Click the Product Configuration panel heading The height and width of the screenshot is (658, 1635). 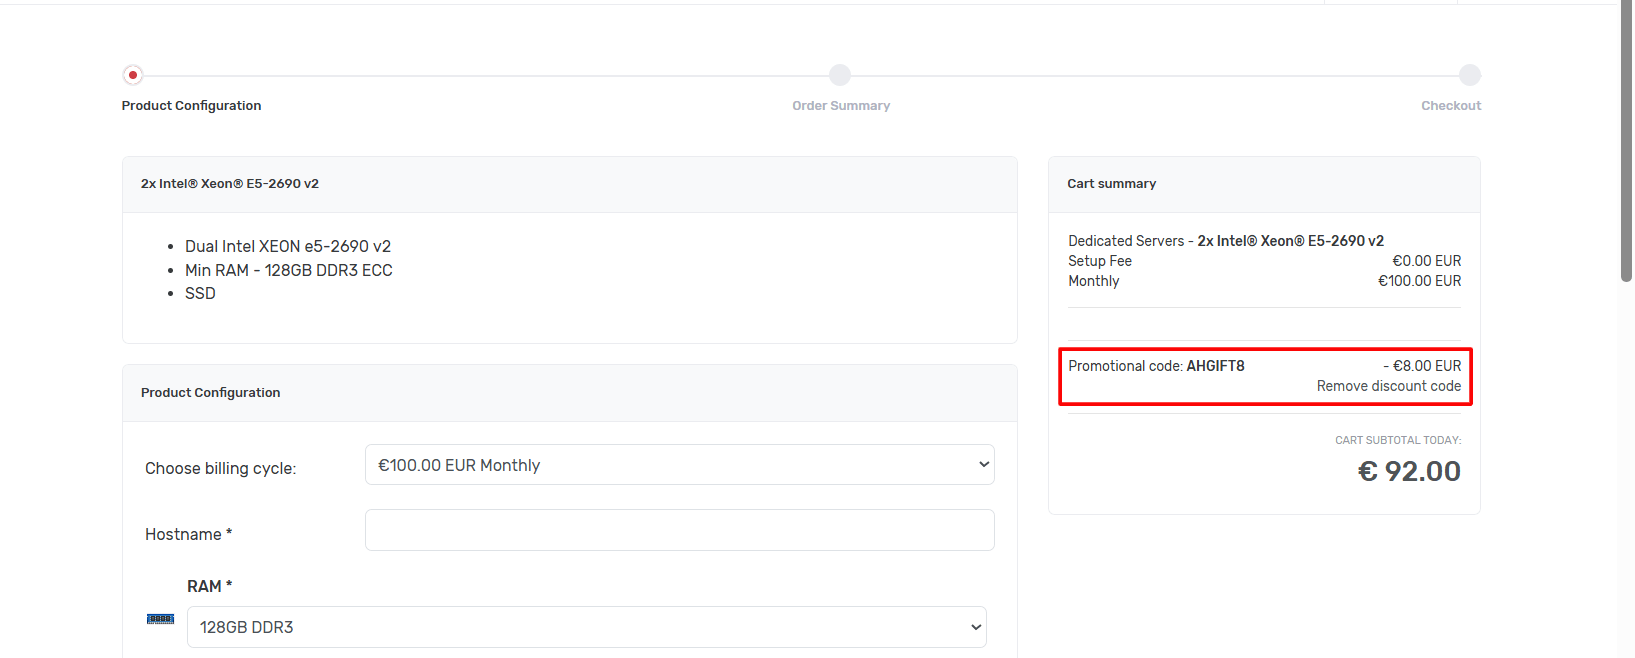coord(210,392)
